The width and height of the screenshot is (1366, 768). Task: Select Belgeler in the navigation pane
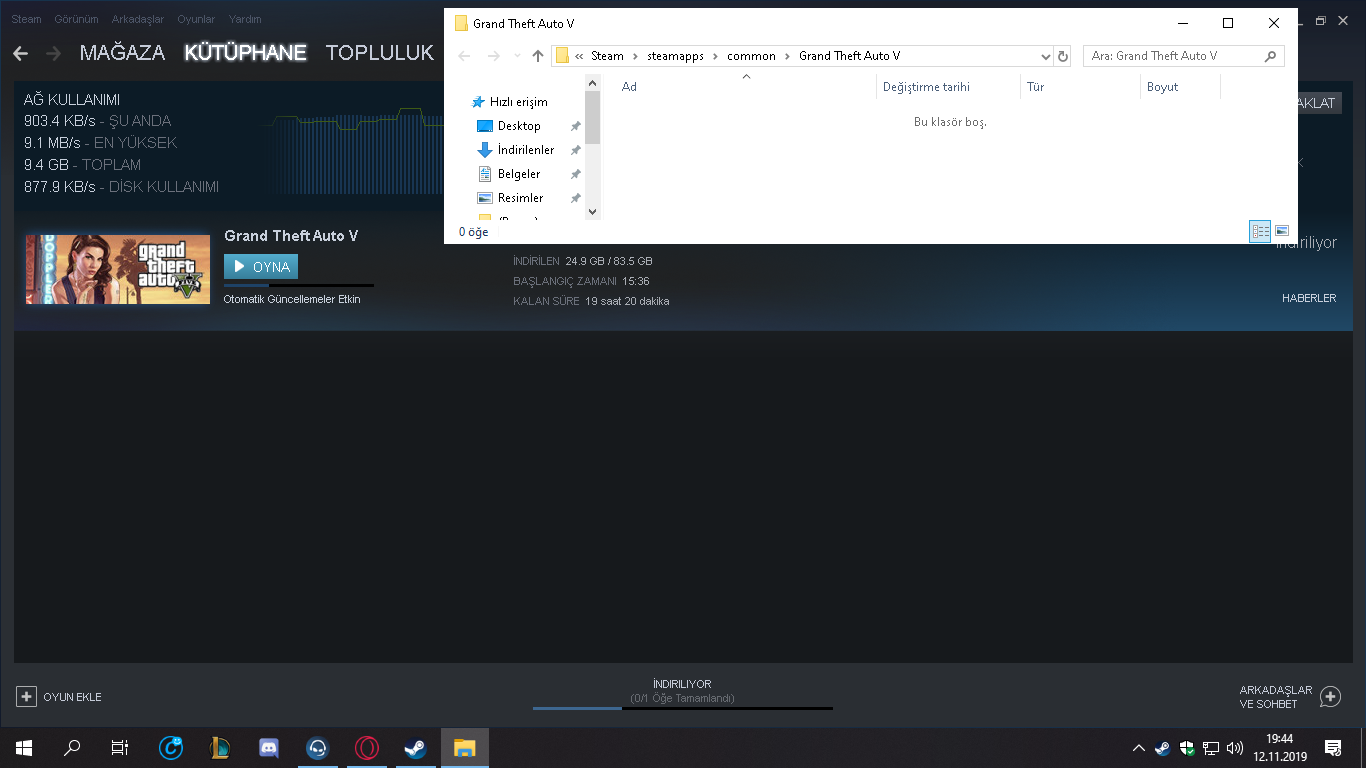[519, 174]
